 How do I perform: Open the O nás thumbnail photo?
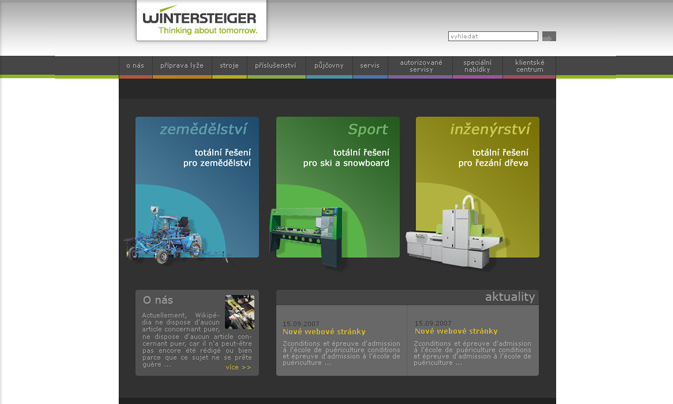(240, 311)
